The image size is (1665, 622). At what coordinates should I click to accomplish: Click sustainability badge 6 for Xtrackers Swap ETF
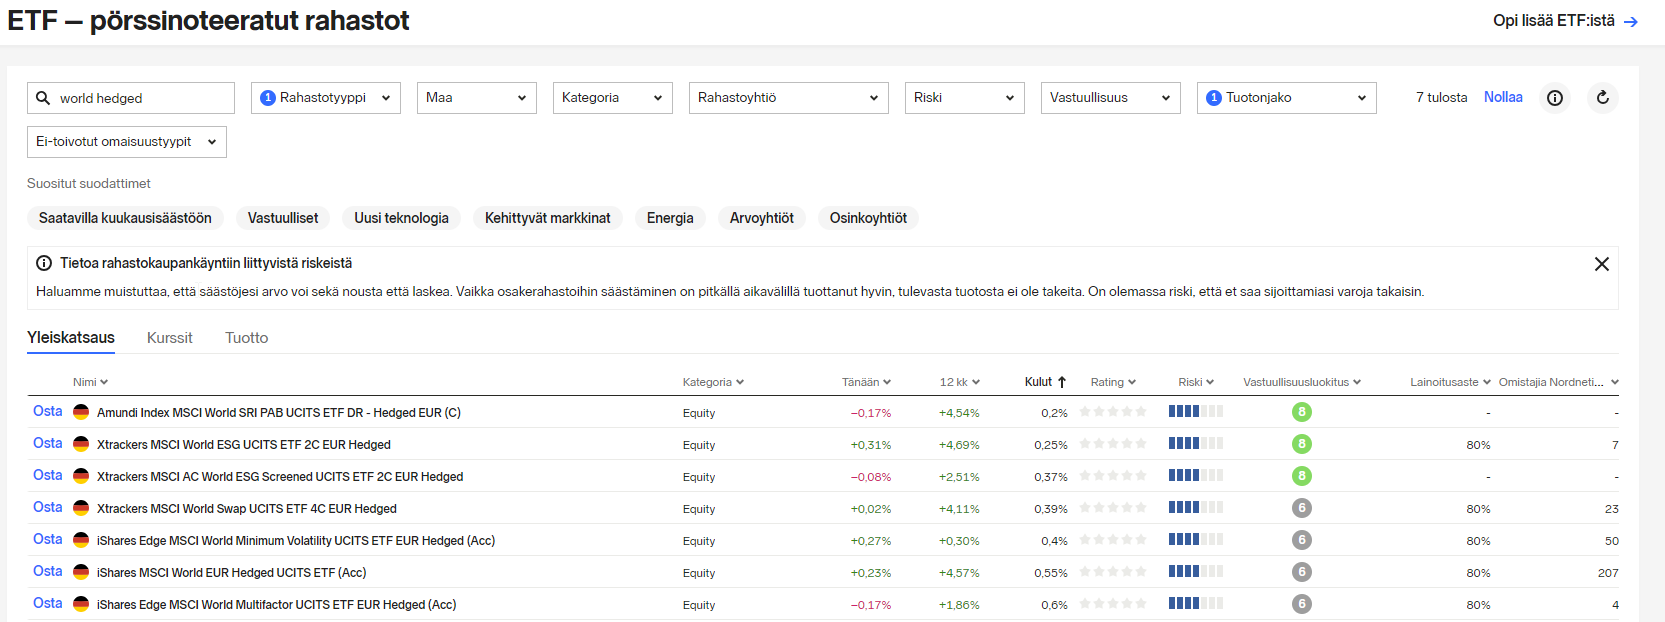[x=1301, y=508]
